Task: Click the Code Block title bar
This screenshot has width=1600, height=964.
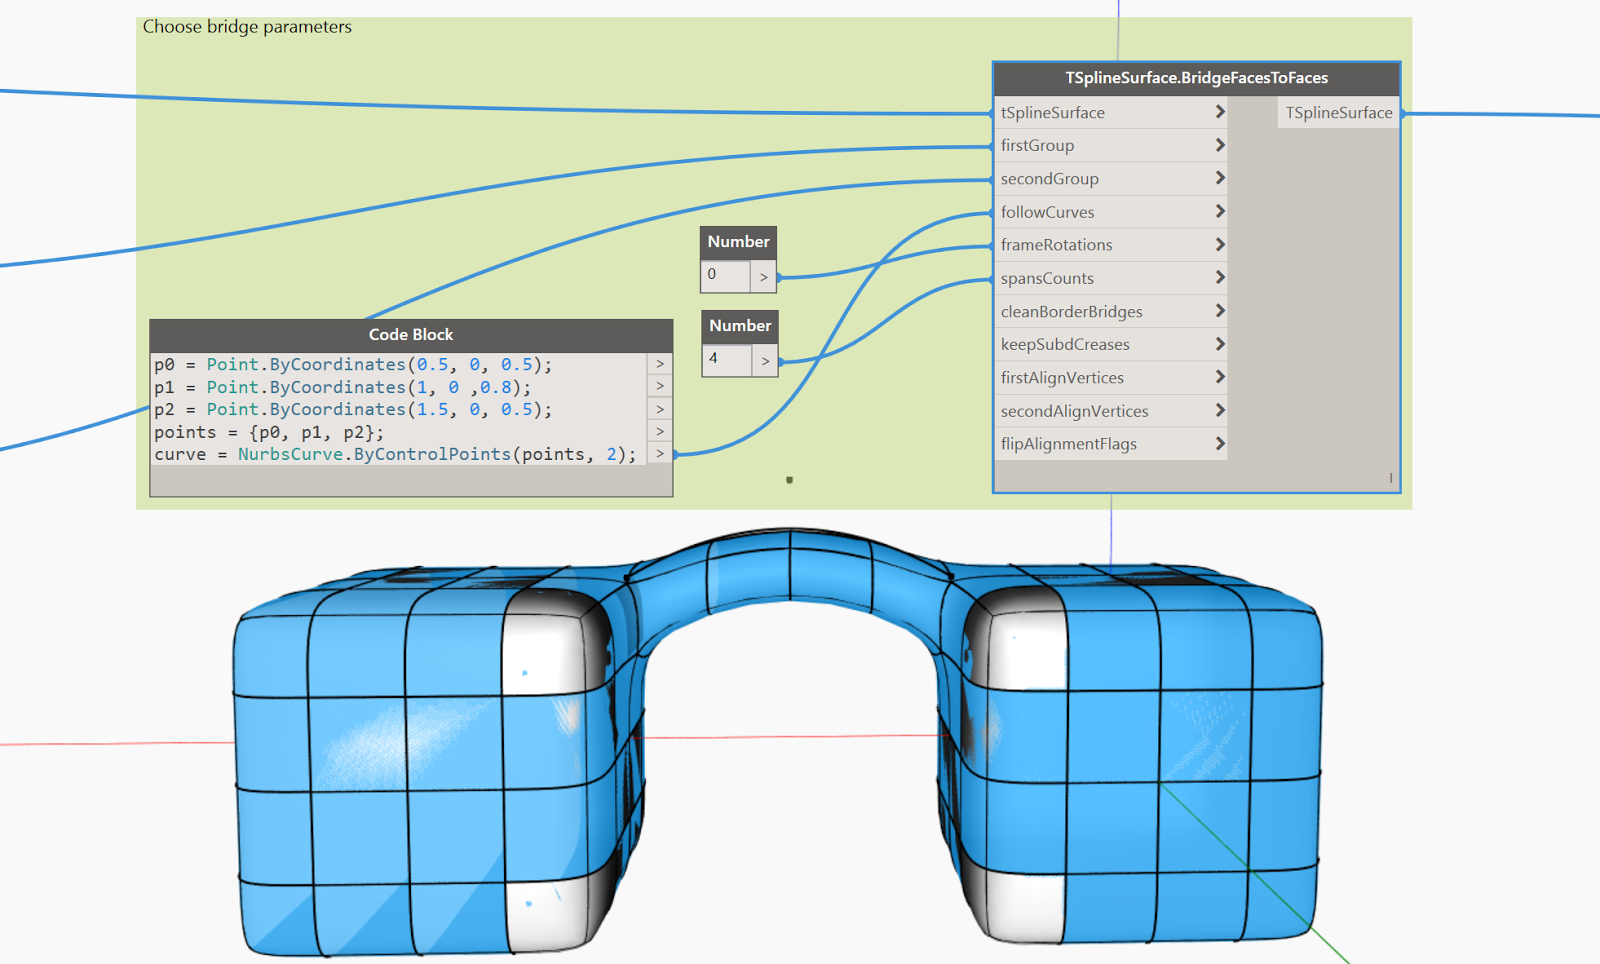Action: tap(410, 334)
